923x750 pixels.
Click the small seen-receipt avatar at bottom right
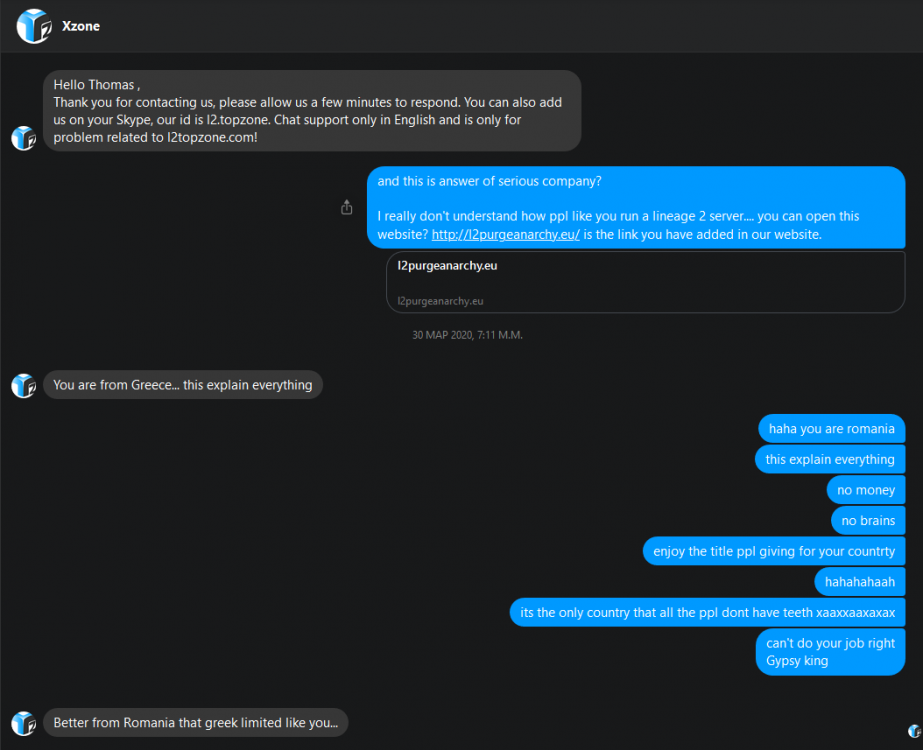pos(914,731)
